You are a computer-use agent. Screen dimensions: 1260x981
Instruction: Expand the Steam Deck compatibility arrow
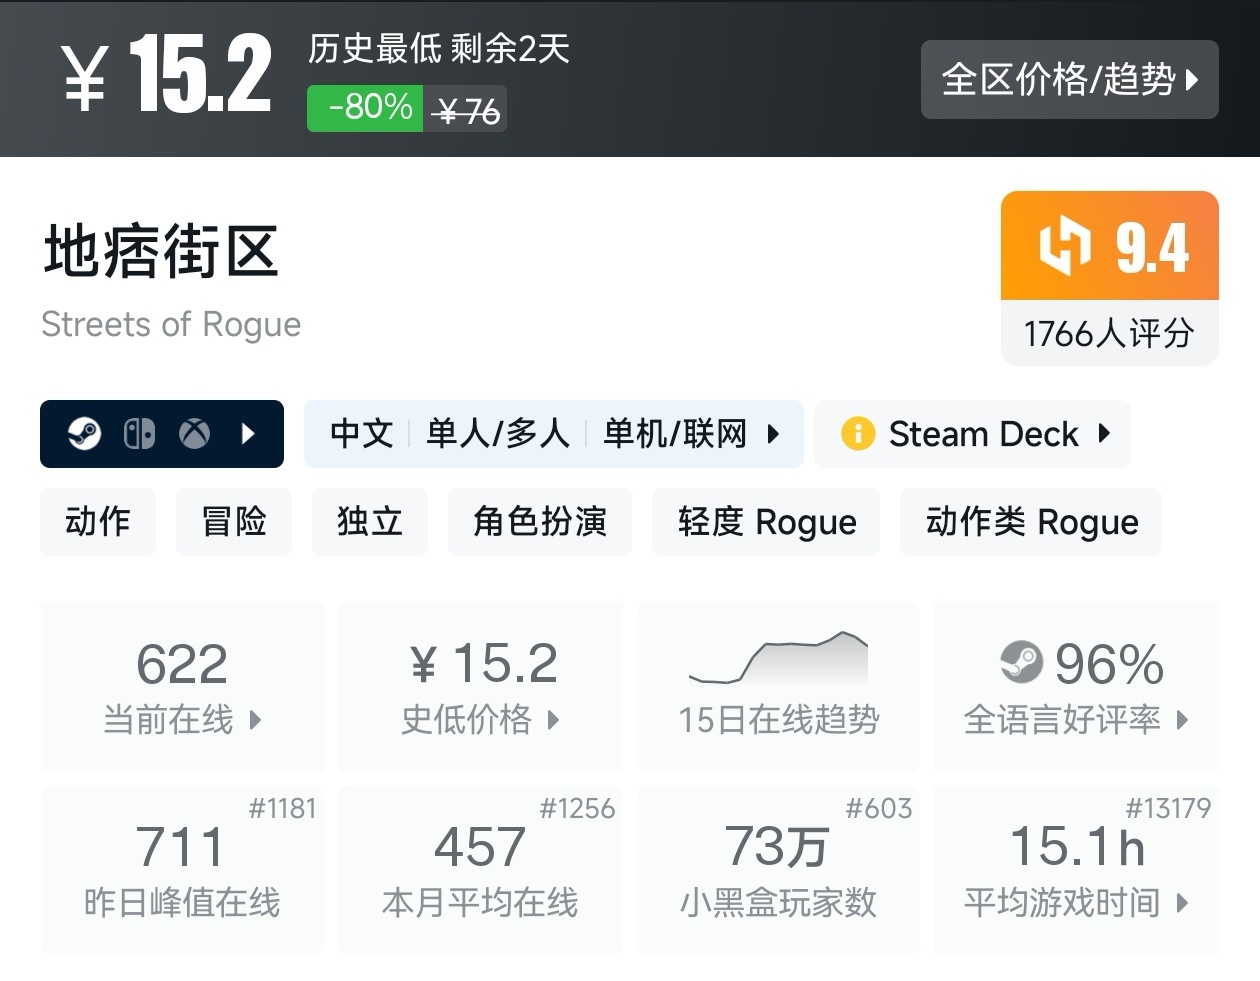1104,434
